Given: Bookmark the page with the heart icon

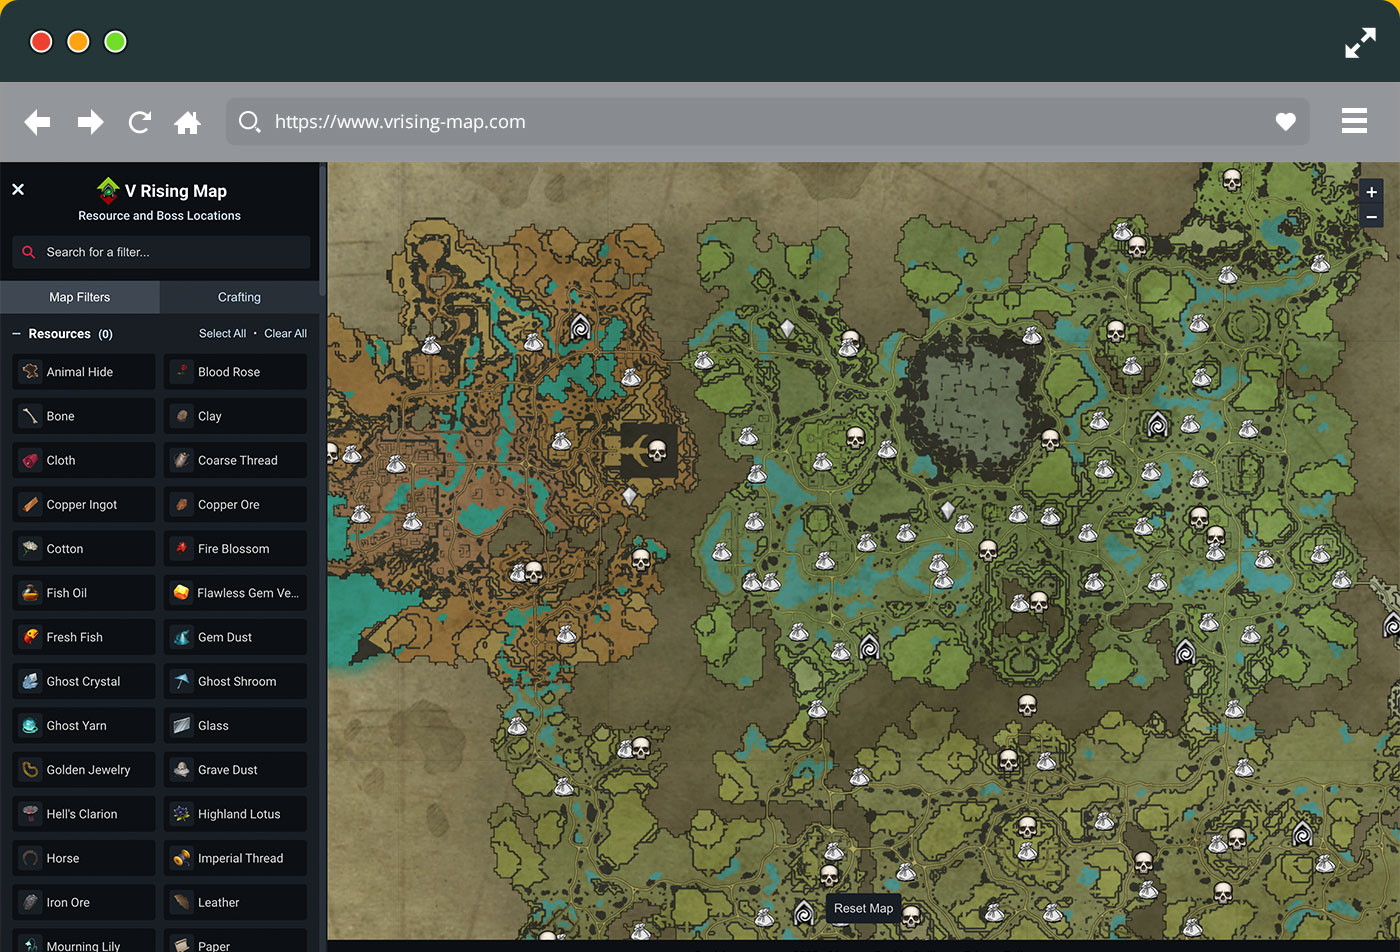Looking at the screenshot, I should point(1286,122).
